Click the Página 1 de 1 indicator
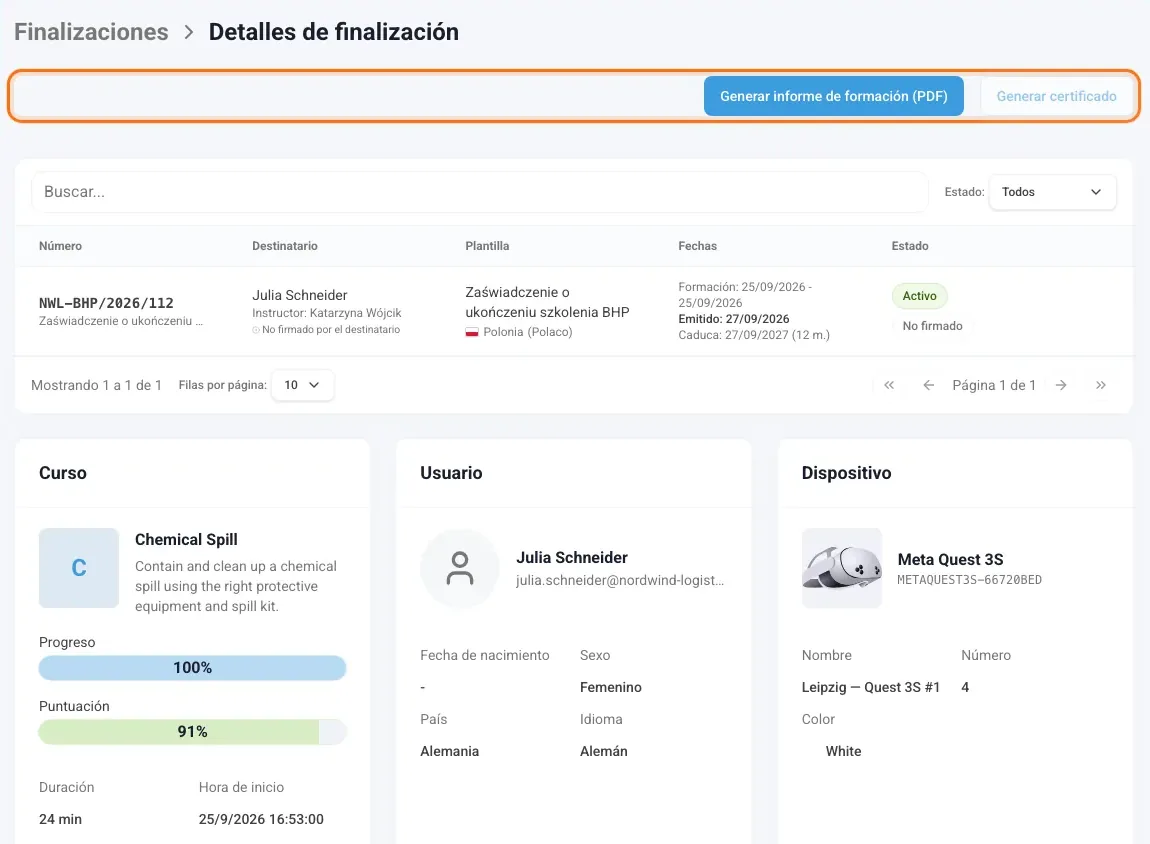Viewport: 1150px width, 844px height. [x=994, y=385]
